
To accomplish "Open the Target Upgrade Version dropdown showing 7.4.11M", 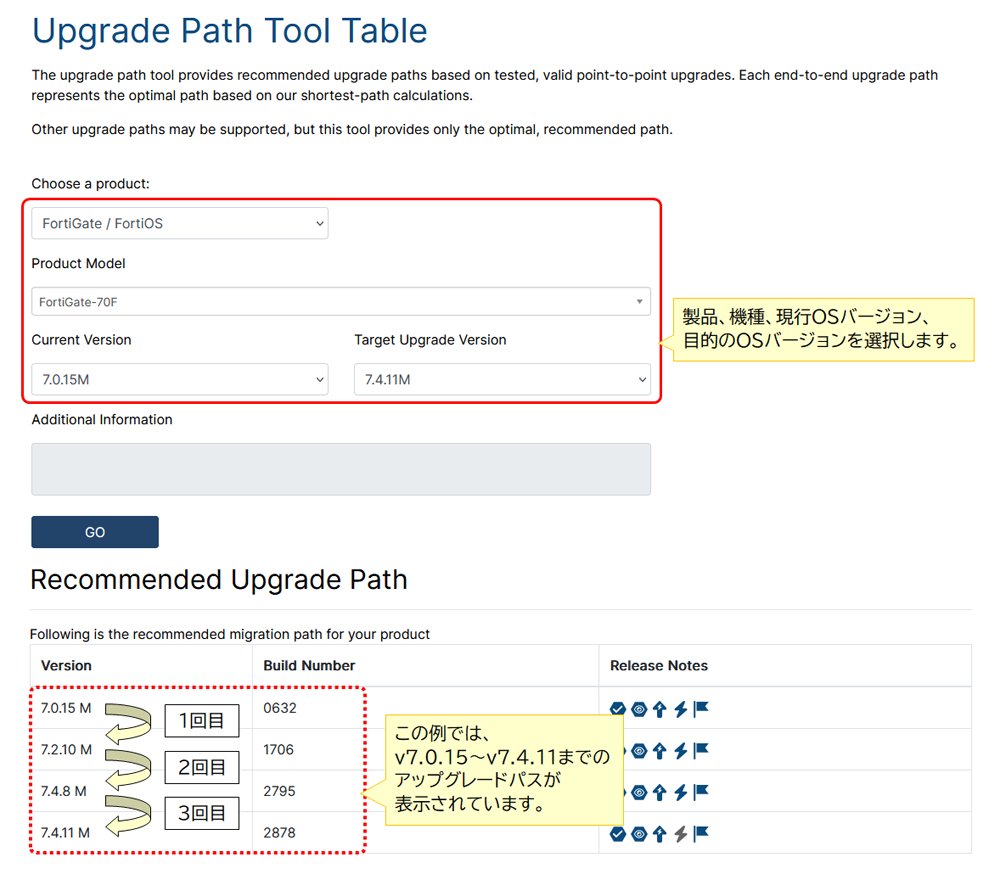I will 502,379.
